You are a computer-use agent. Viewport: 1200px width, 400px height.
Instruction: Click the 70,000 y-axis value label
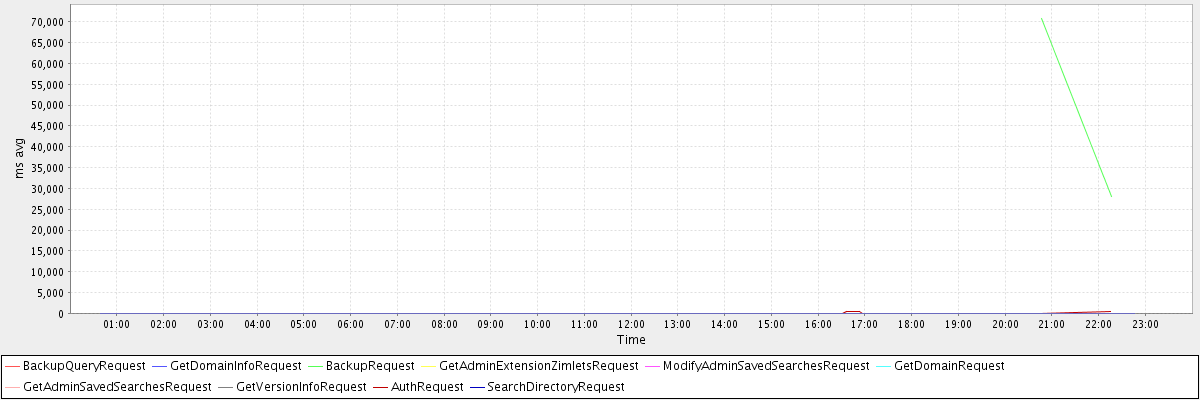point(48,22)
